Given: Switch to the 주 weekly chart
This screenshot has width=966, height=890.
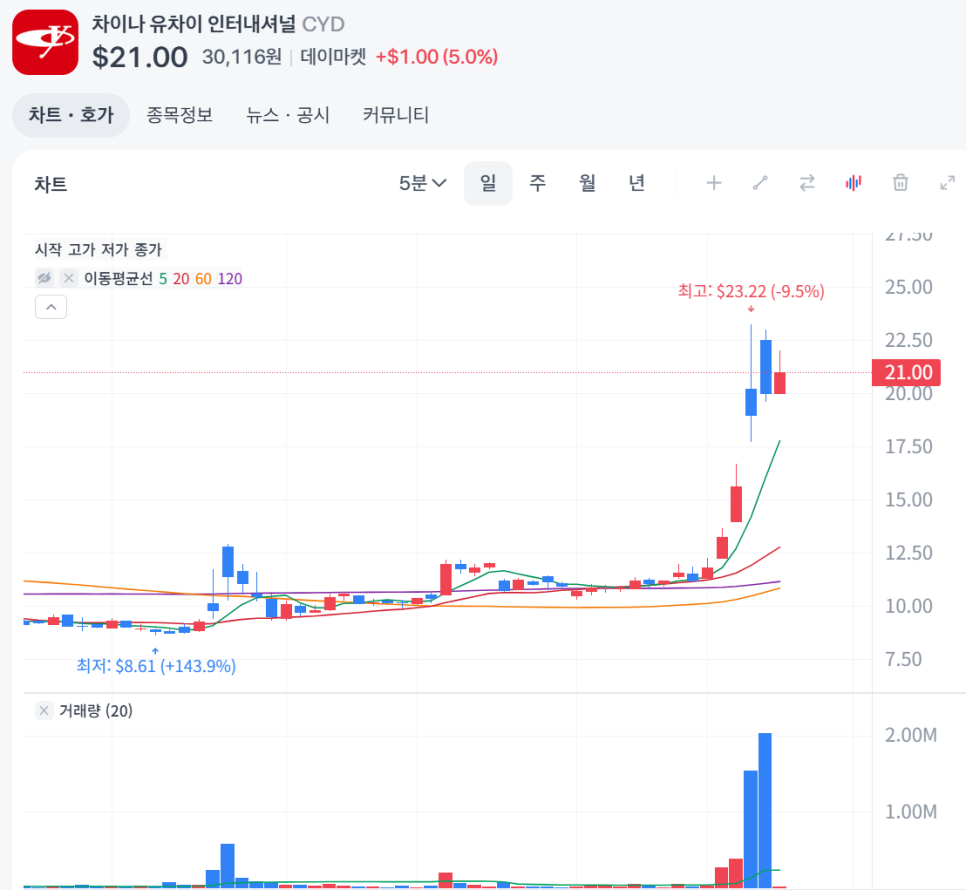Looking at the screenshot, I should [537, 183].
